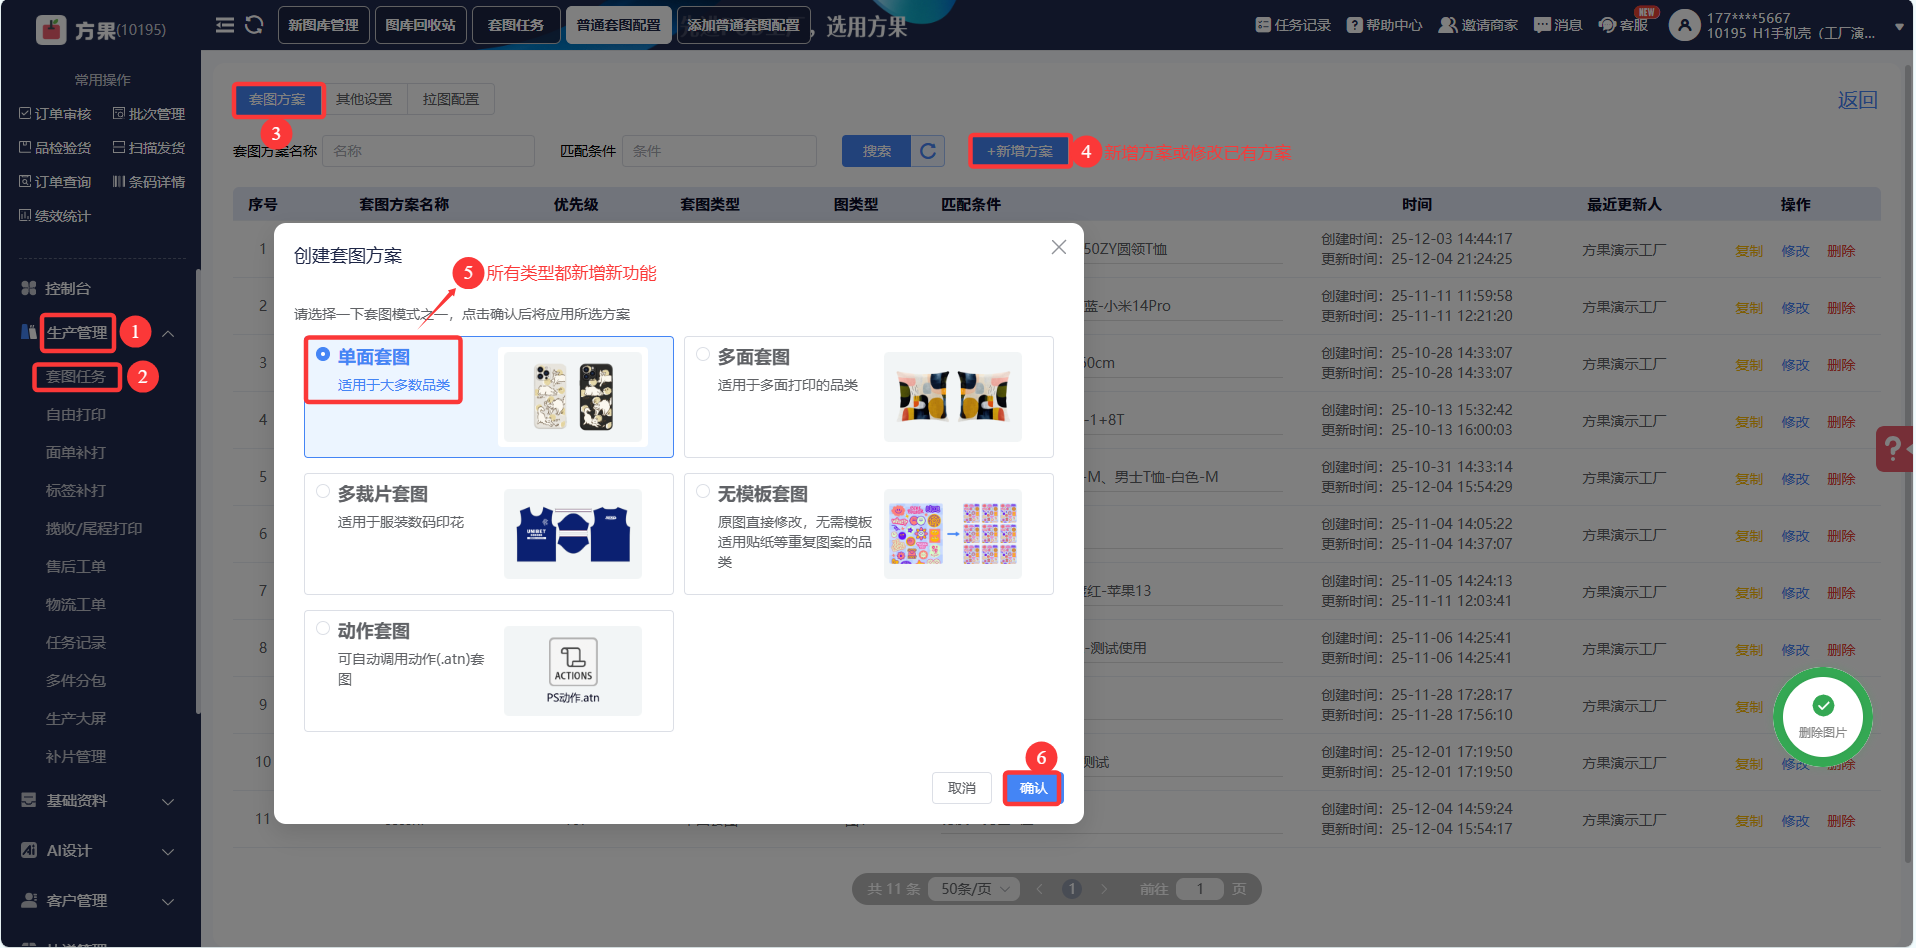The width and height of the screenshot is (1916, 948).
Task: Click the 返回 link
Action: 1857,100
